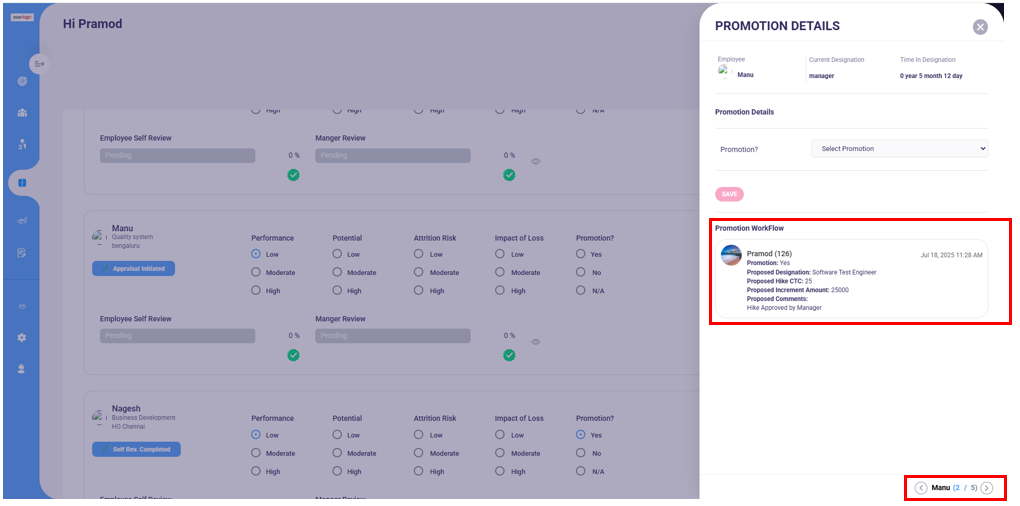The height and width of the screenshot is (506, 1020).
Task: Click Pramod's avatar in Promotion WorkFlow
Action: point(731,255)
